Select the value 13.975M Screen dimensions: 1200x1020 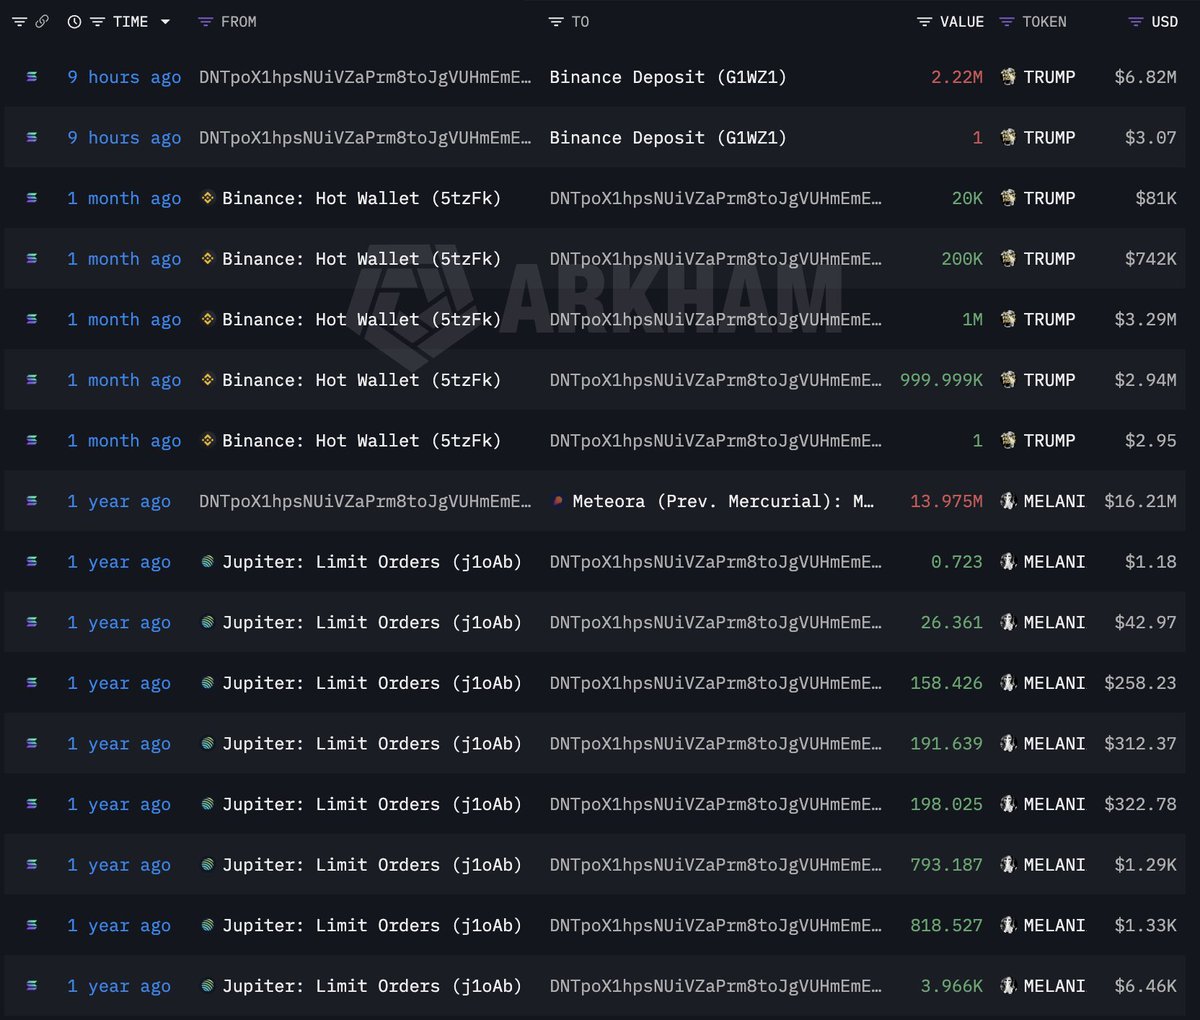(947, 501)
